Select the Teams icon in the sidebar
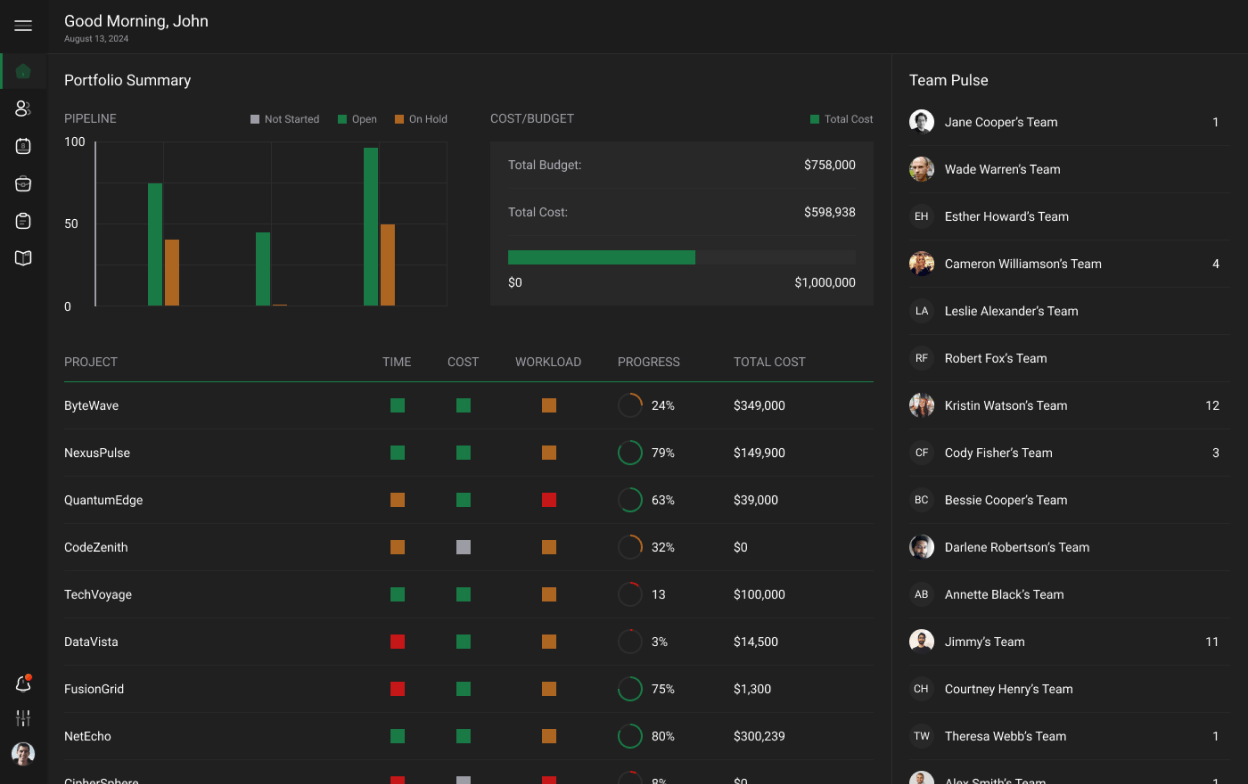 [x=23, y=108]
